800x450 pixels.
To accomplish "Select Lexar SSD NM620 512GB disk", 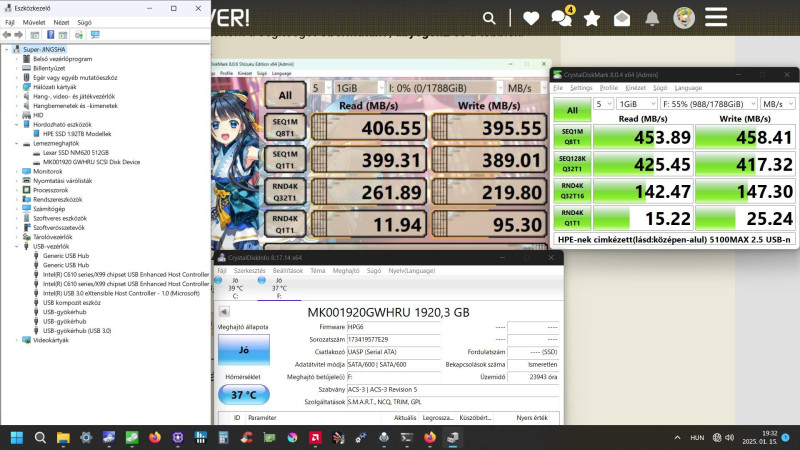I will (x=76, y=153).
